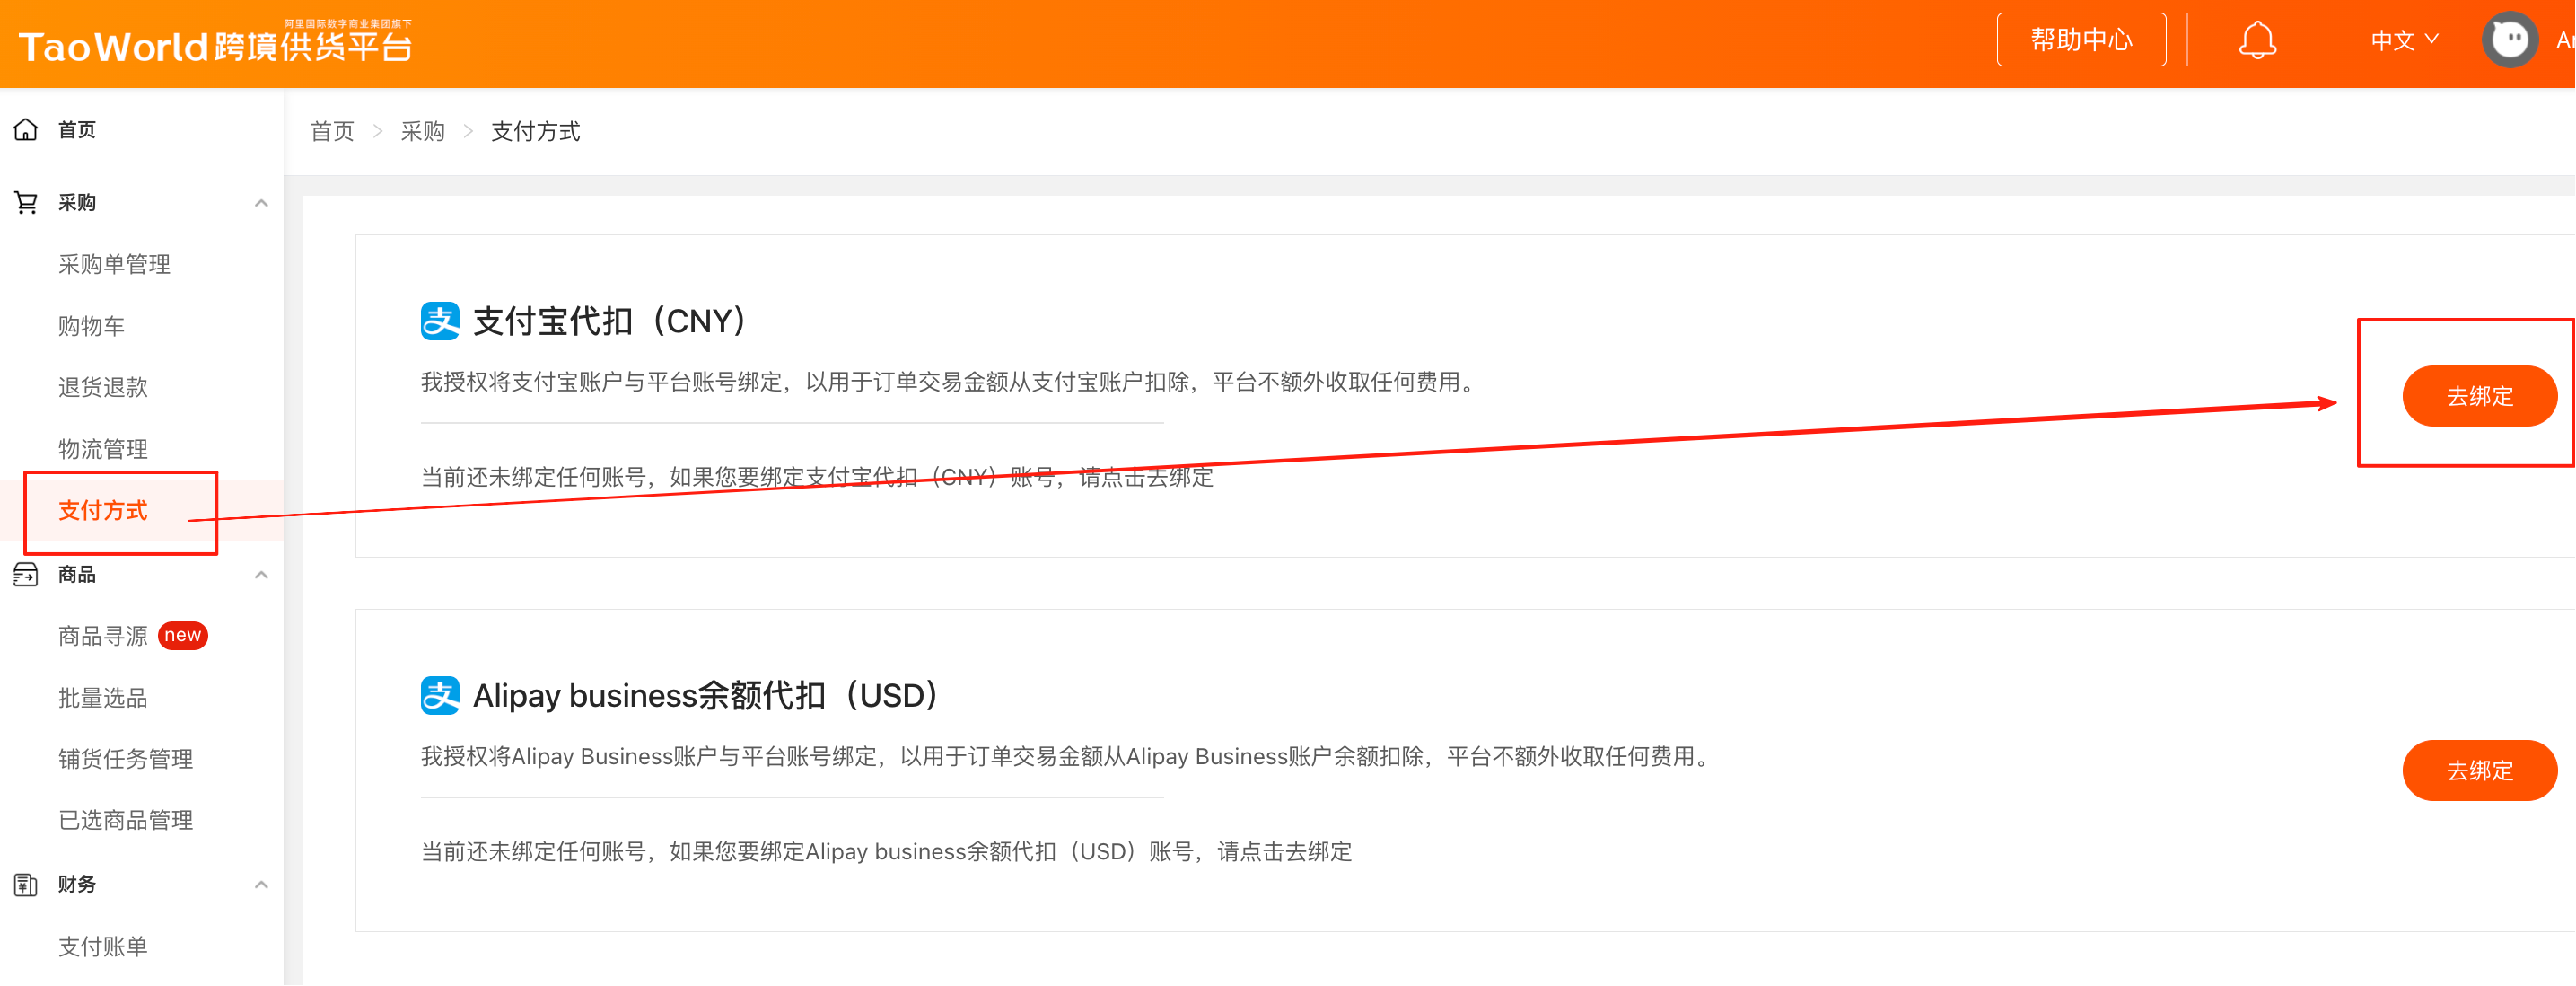The height and width of the screenshot is (986, 2576).
Task: Click the Alipay logo beside 支付宝代扣 (CNY)
Action: pyautogui.click(x=440, y=321)
